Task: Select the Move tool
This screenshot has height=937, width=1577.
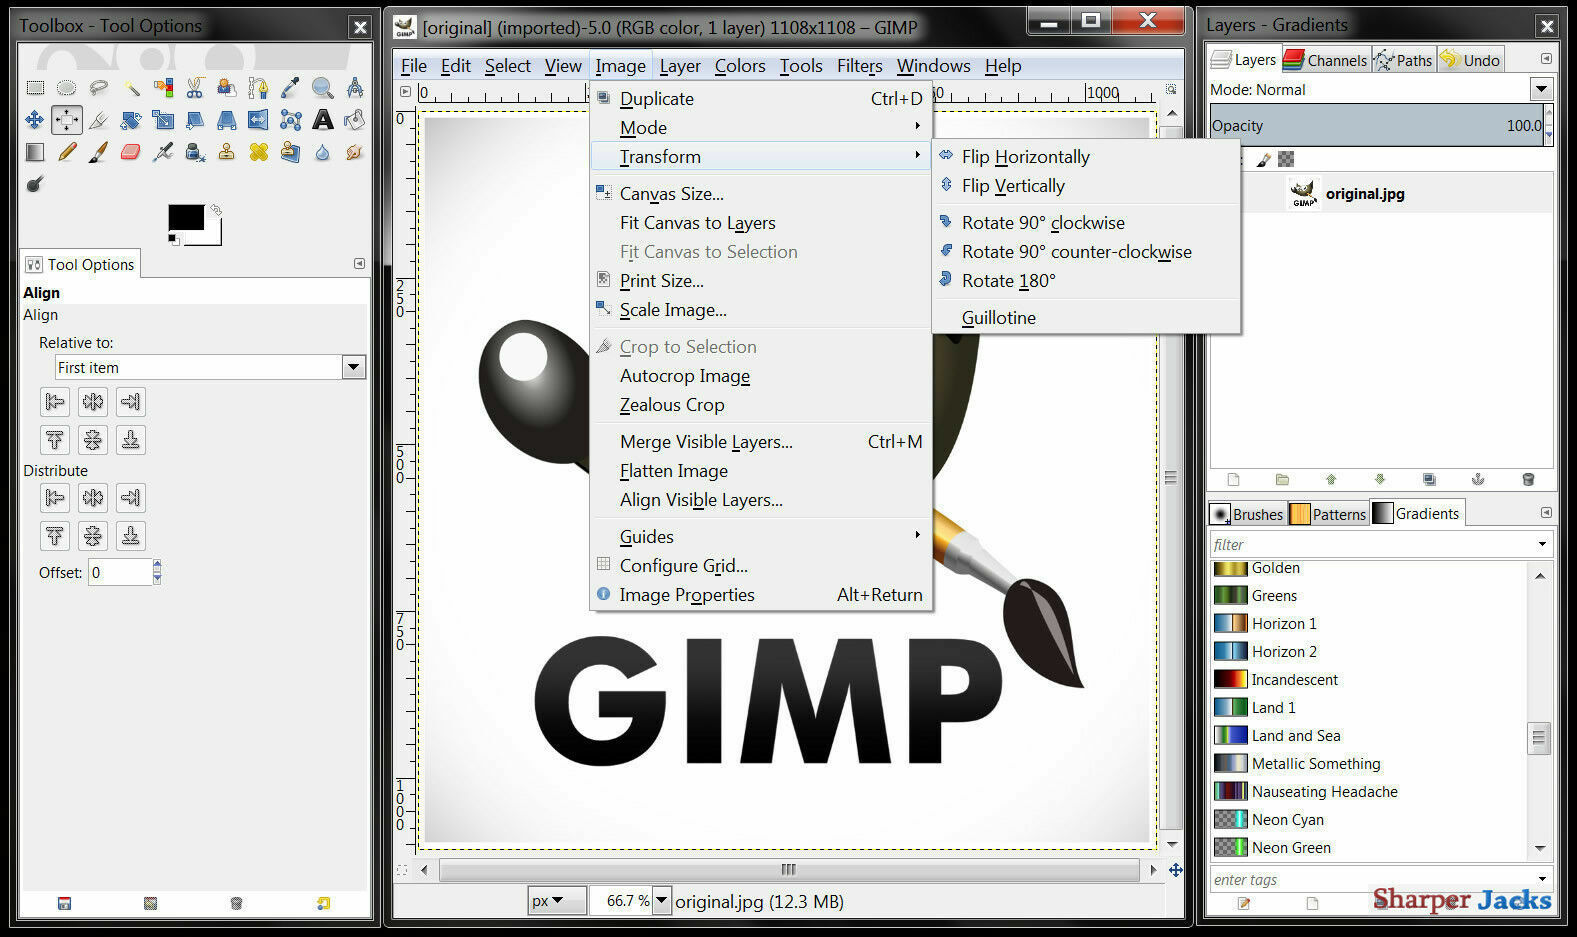Action: coord(35,120)
